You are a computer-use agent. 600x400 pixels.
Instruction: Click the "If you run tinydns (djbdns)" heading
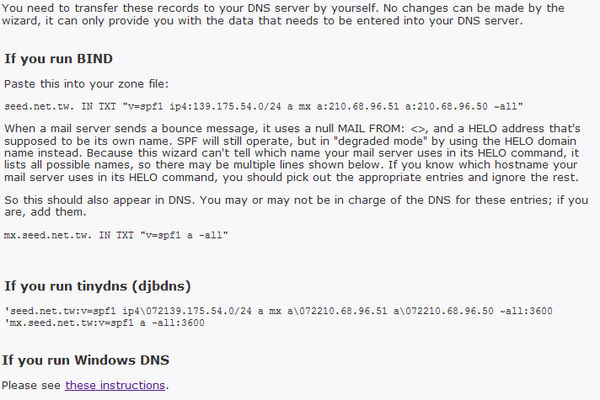(x=98, y=286)
